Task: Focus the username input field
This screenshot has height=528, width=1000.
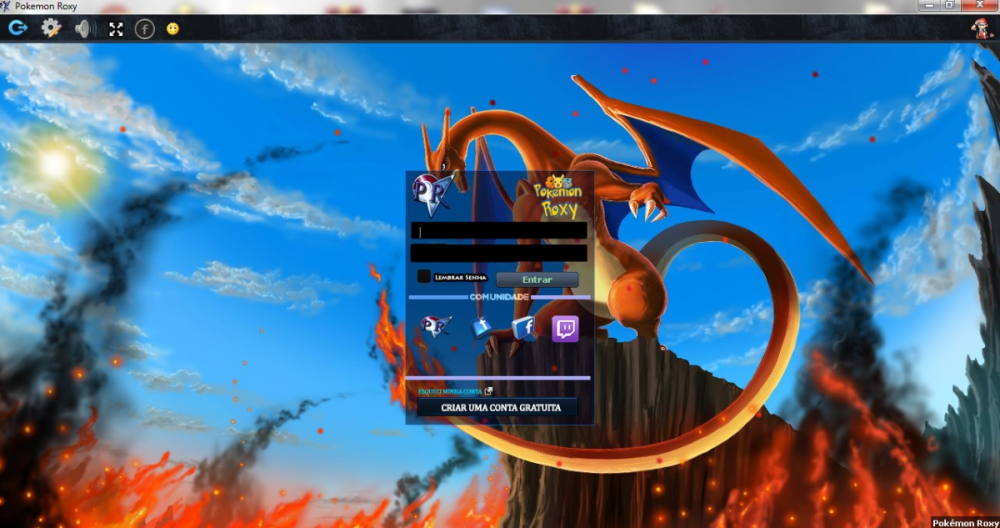Action: pos(499,231)
